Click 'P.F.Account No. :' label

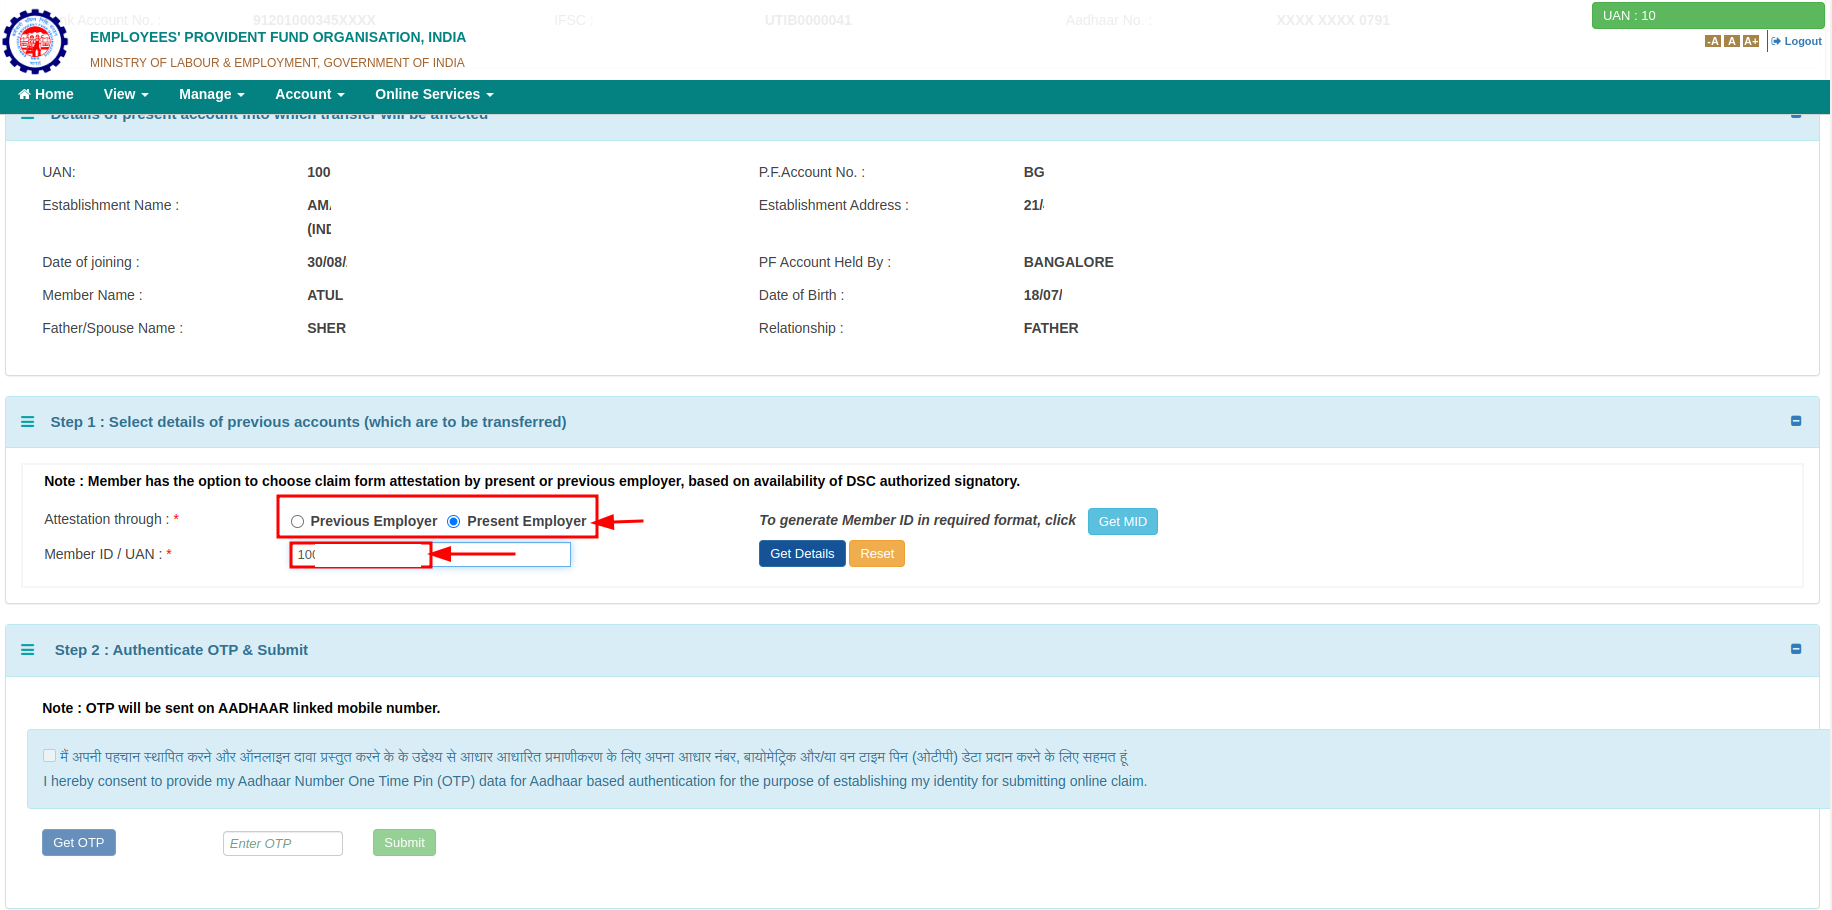point(812,172)
